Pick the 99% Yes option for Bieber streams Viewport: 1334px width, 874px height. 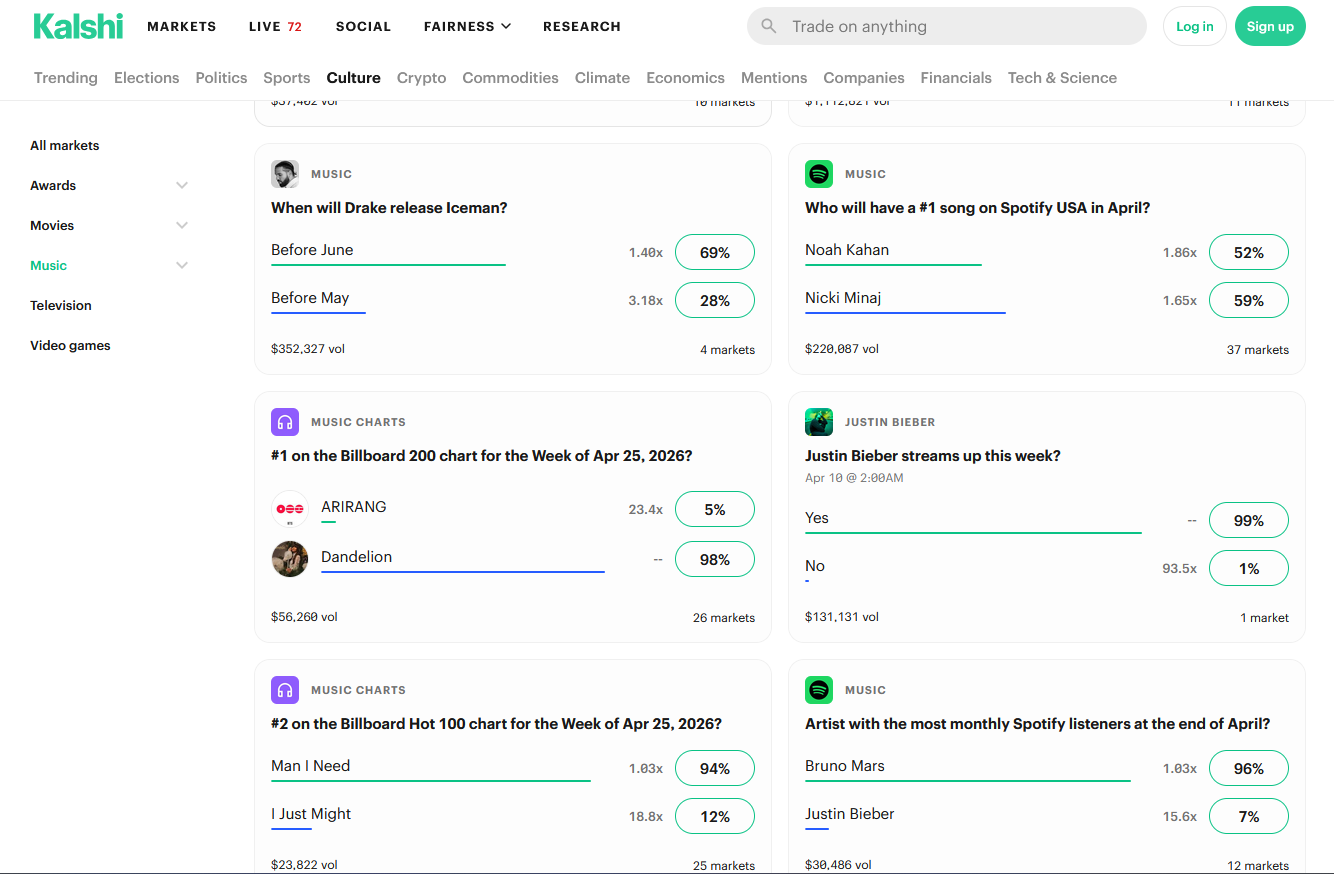1248,521
